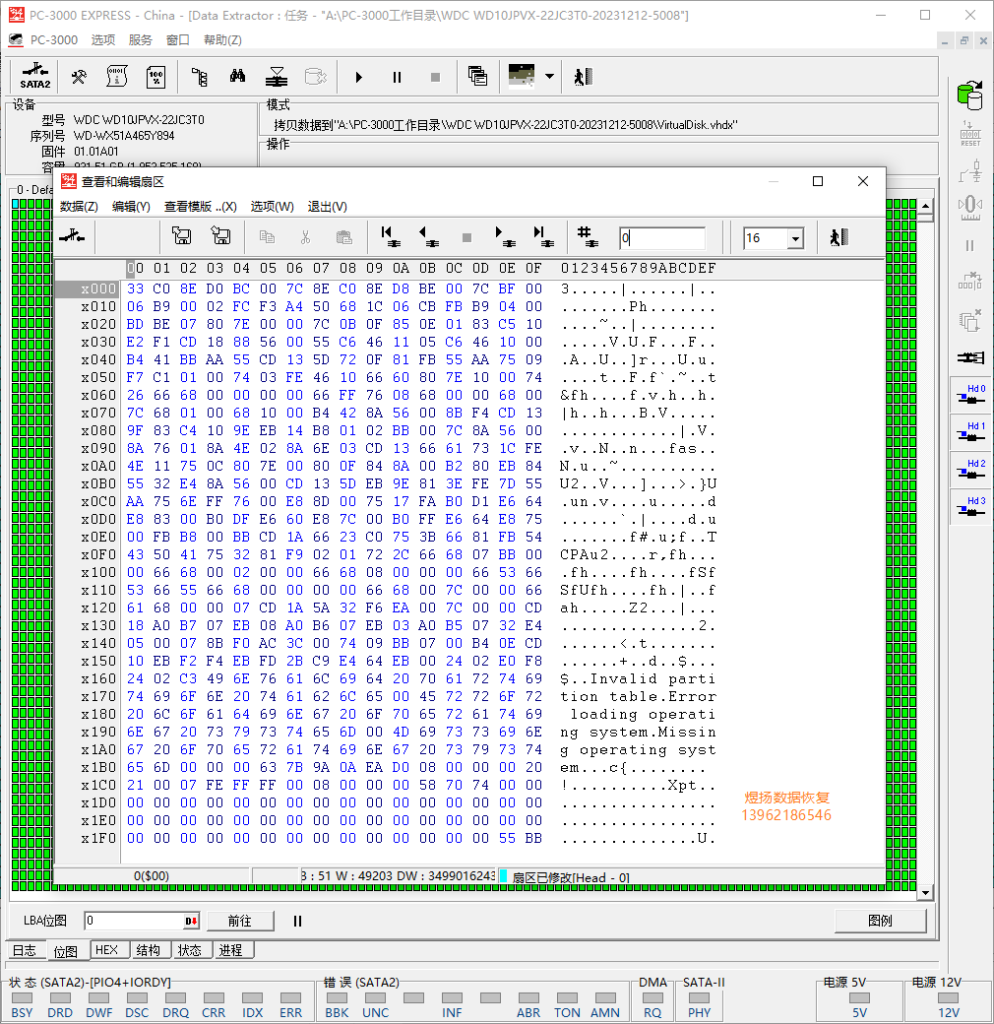The width and height of the screenshot is (994, 1024).
Task: Click the drive info document icon
Action: (117, 77)
